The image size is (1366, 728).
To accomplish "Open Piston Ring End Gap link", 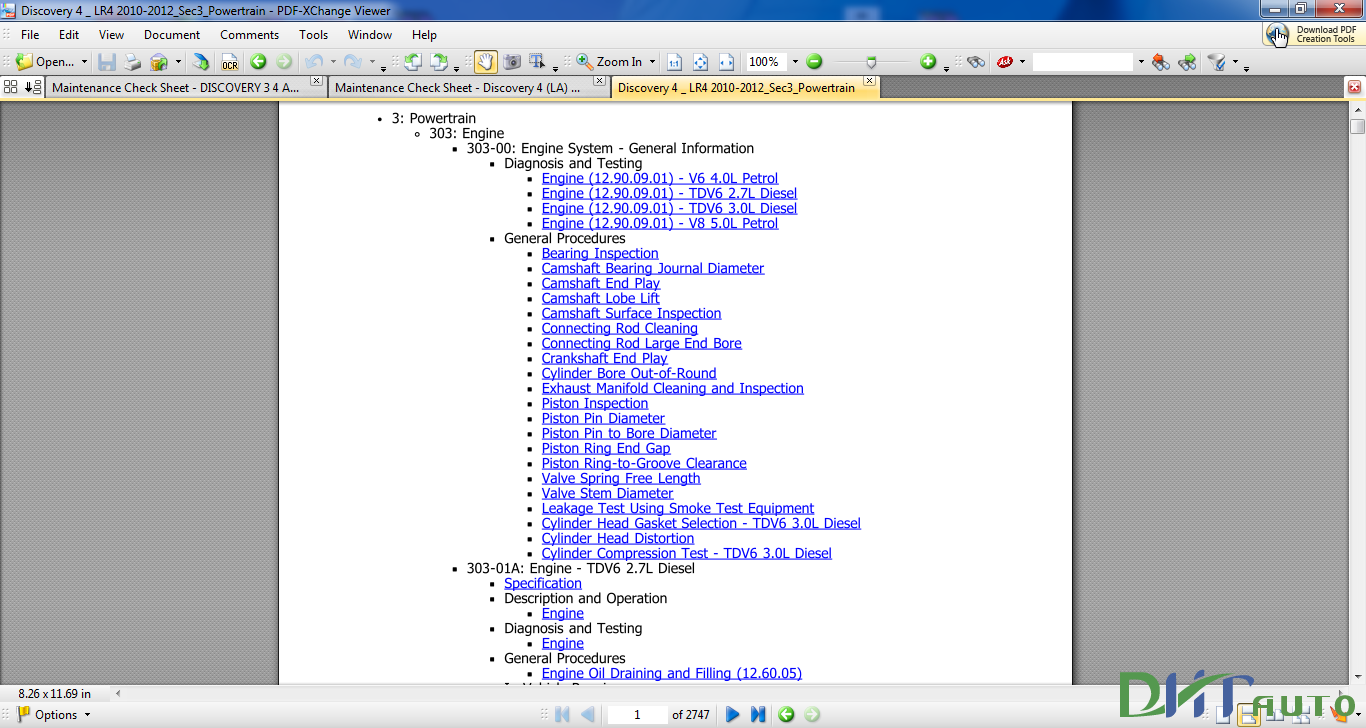I will point(606,449).
